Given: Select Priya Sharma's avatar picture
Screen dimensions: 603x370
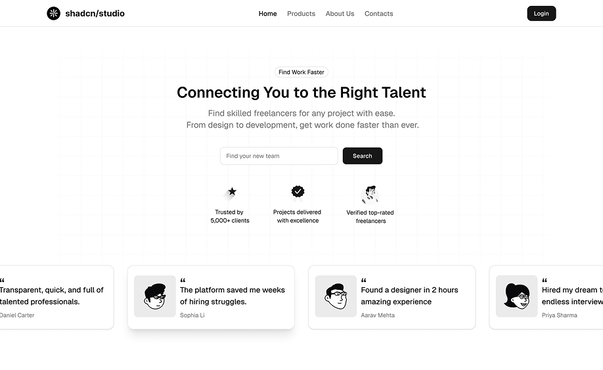Looking at the screenshot, I should coord(516,296).
